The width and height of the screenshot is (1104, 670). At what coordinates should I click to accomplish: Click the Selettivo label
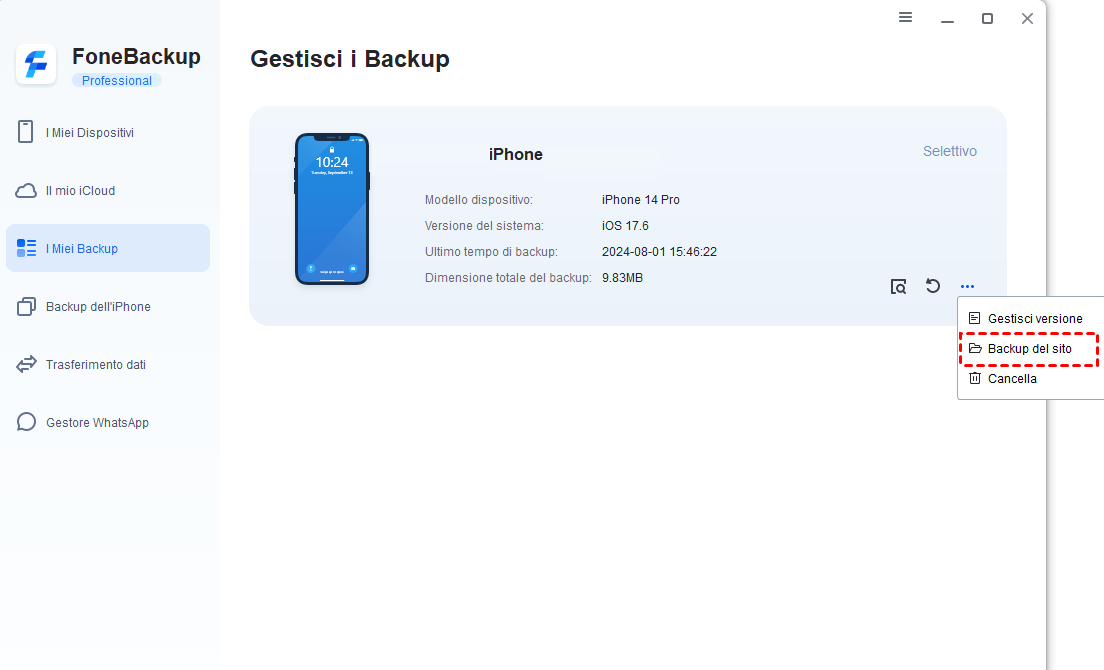(950, 151)
